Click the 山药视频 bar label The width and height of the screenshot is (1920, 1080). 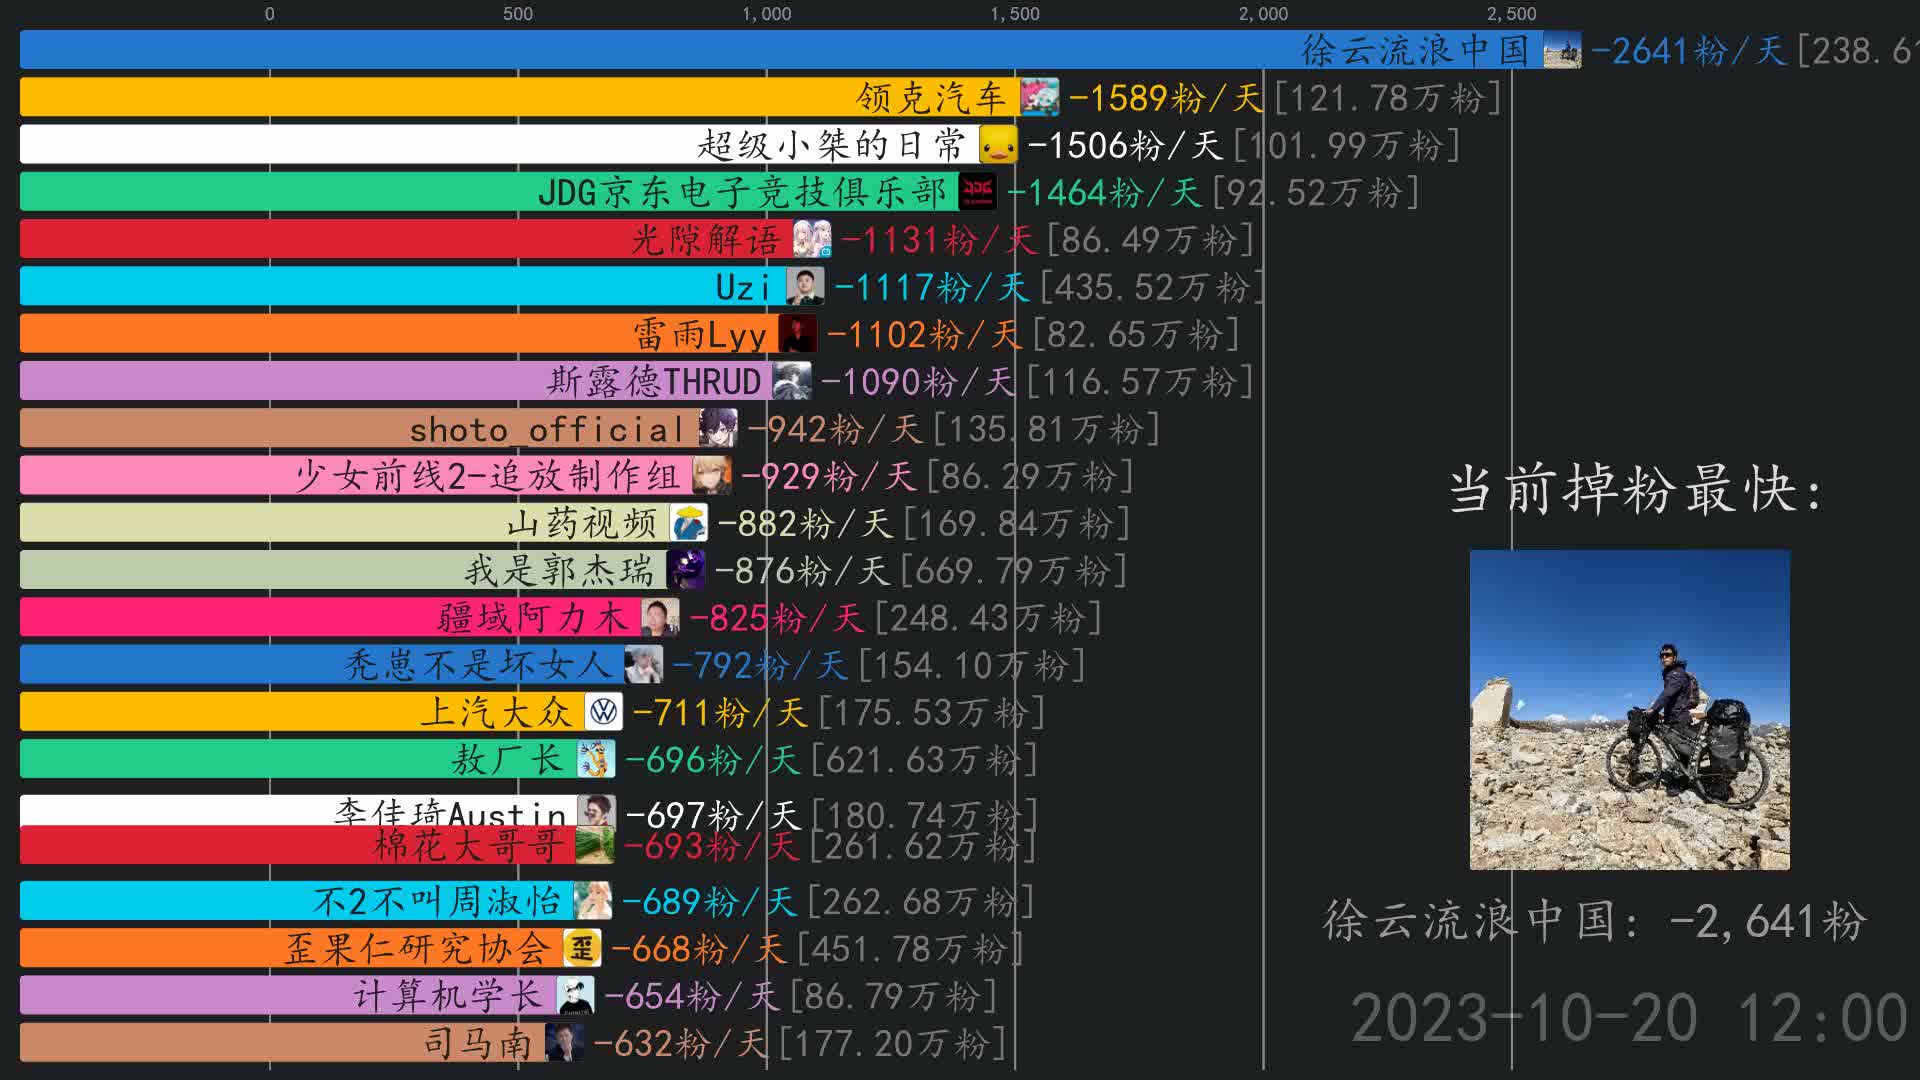[x=582, y=524]
